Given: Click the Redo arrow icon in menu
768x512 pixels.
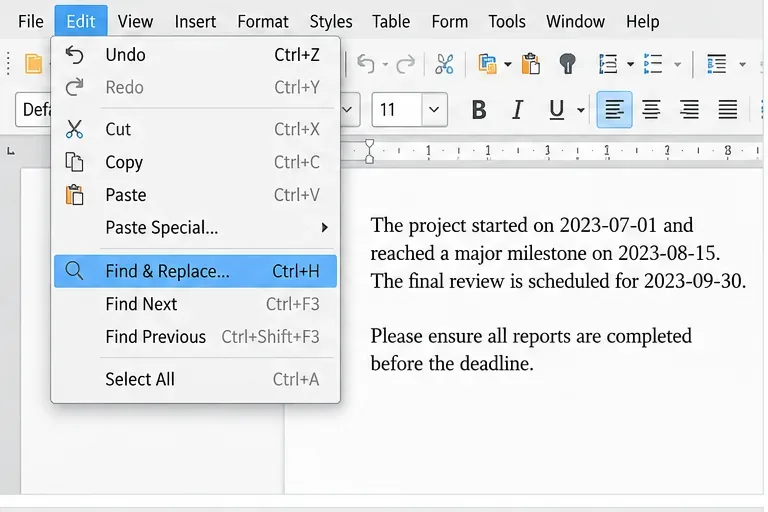Looking at the screenshot, I should (x=74, y=87).
